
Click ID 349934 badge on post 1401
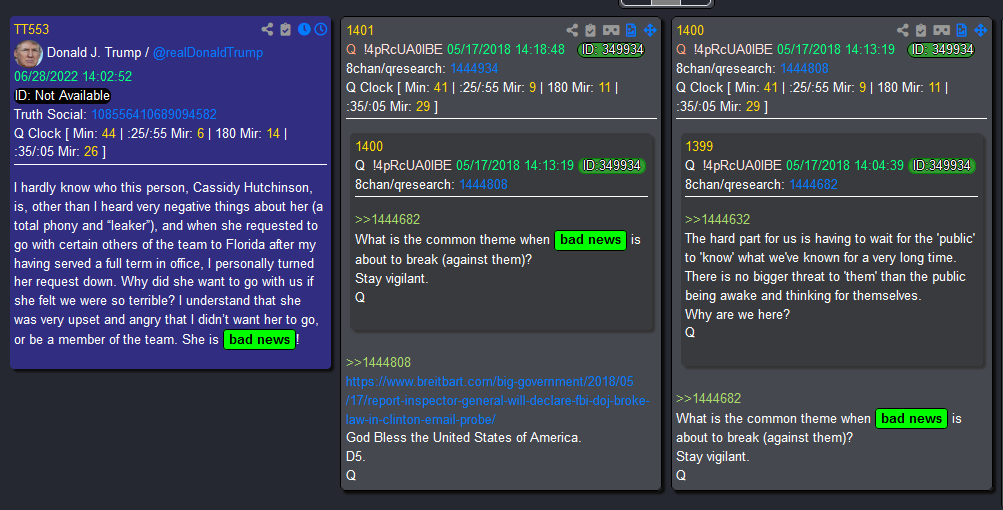[x=611, y=49]
